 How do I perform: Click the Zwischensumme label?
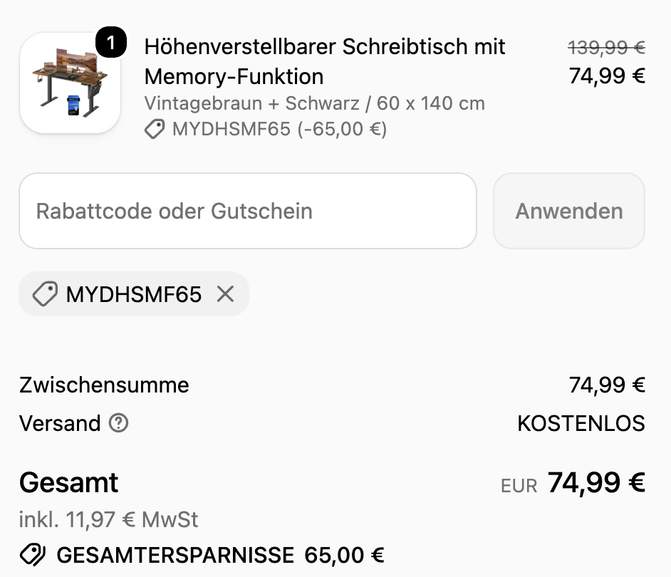point(104,385)
